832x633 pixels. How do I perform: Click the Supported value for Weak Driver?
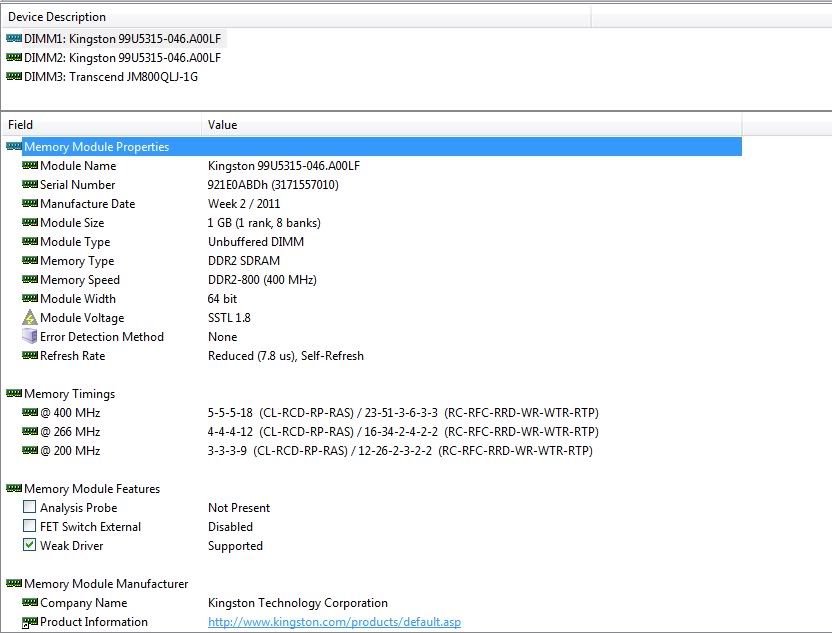(x=236, y=546)
